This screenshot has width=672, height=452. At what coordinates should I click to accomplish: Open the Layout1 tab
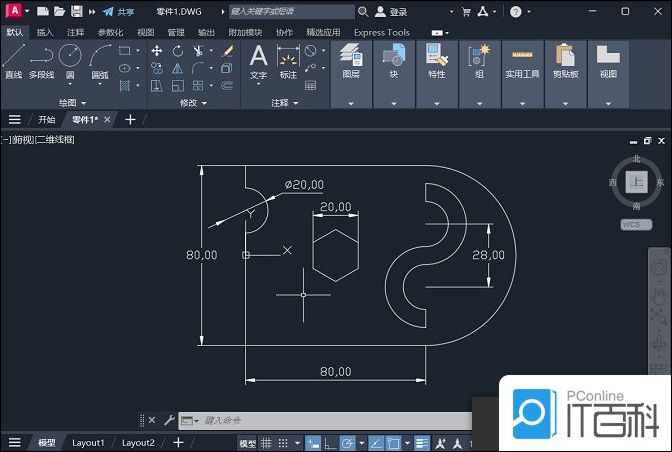coord(88,443)
